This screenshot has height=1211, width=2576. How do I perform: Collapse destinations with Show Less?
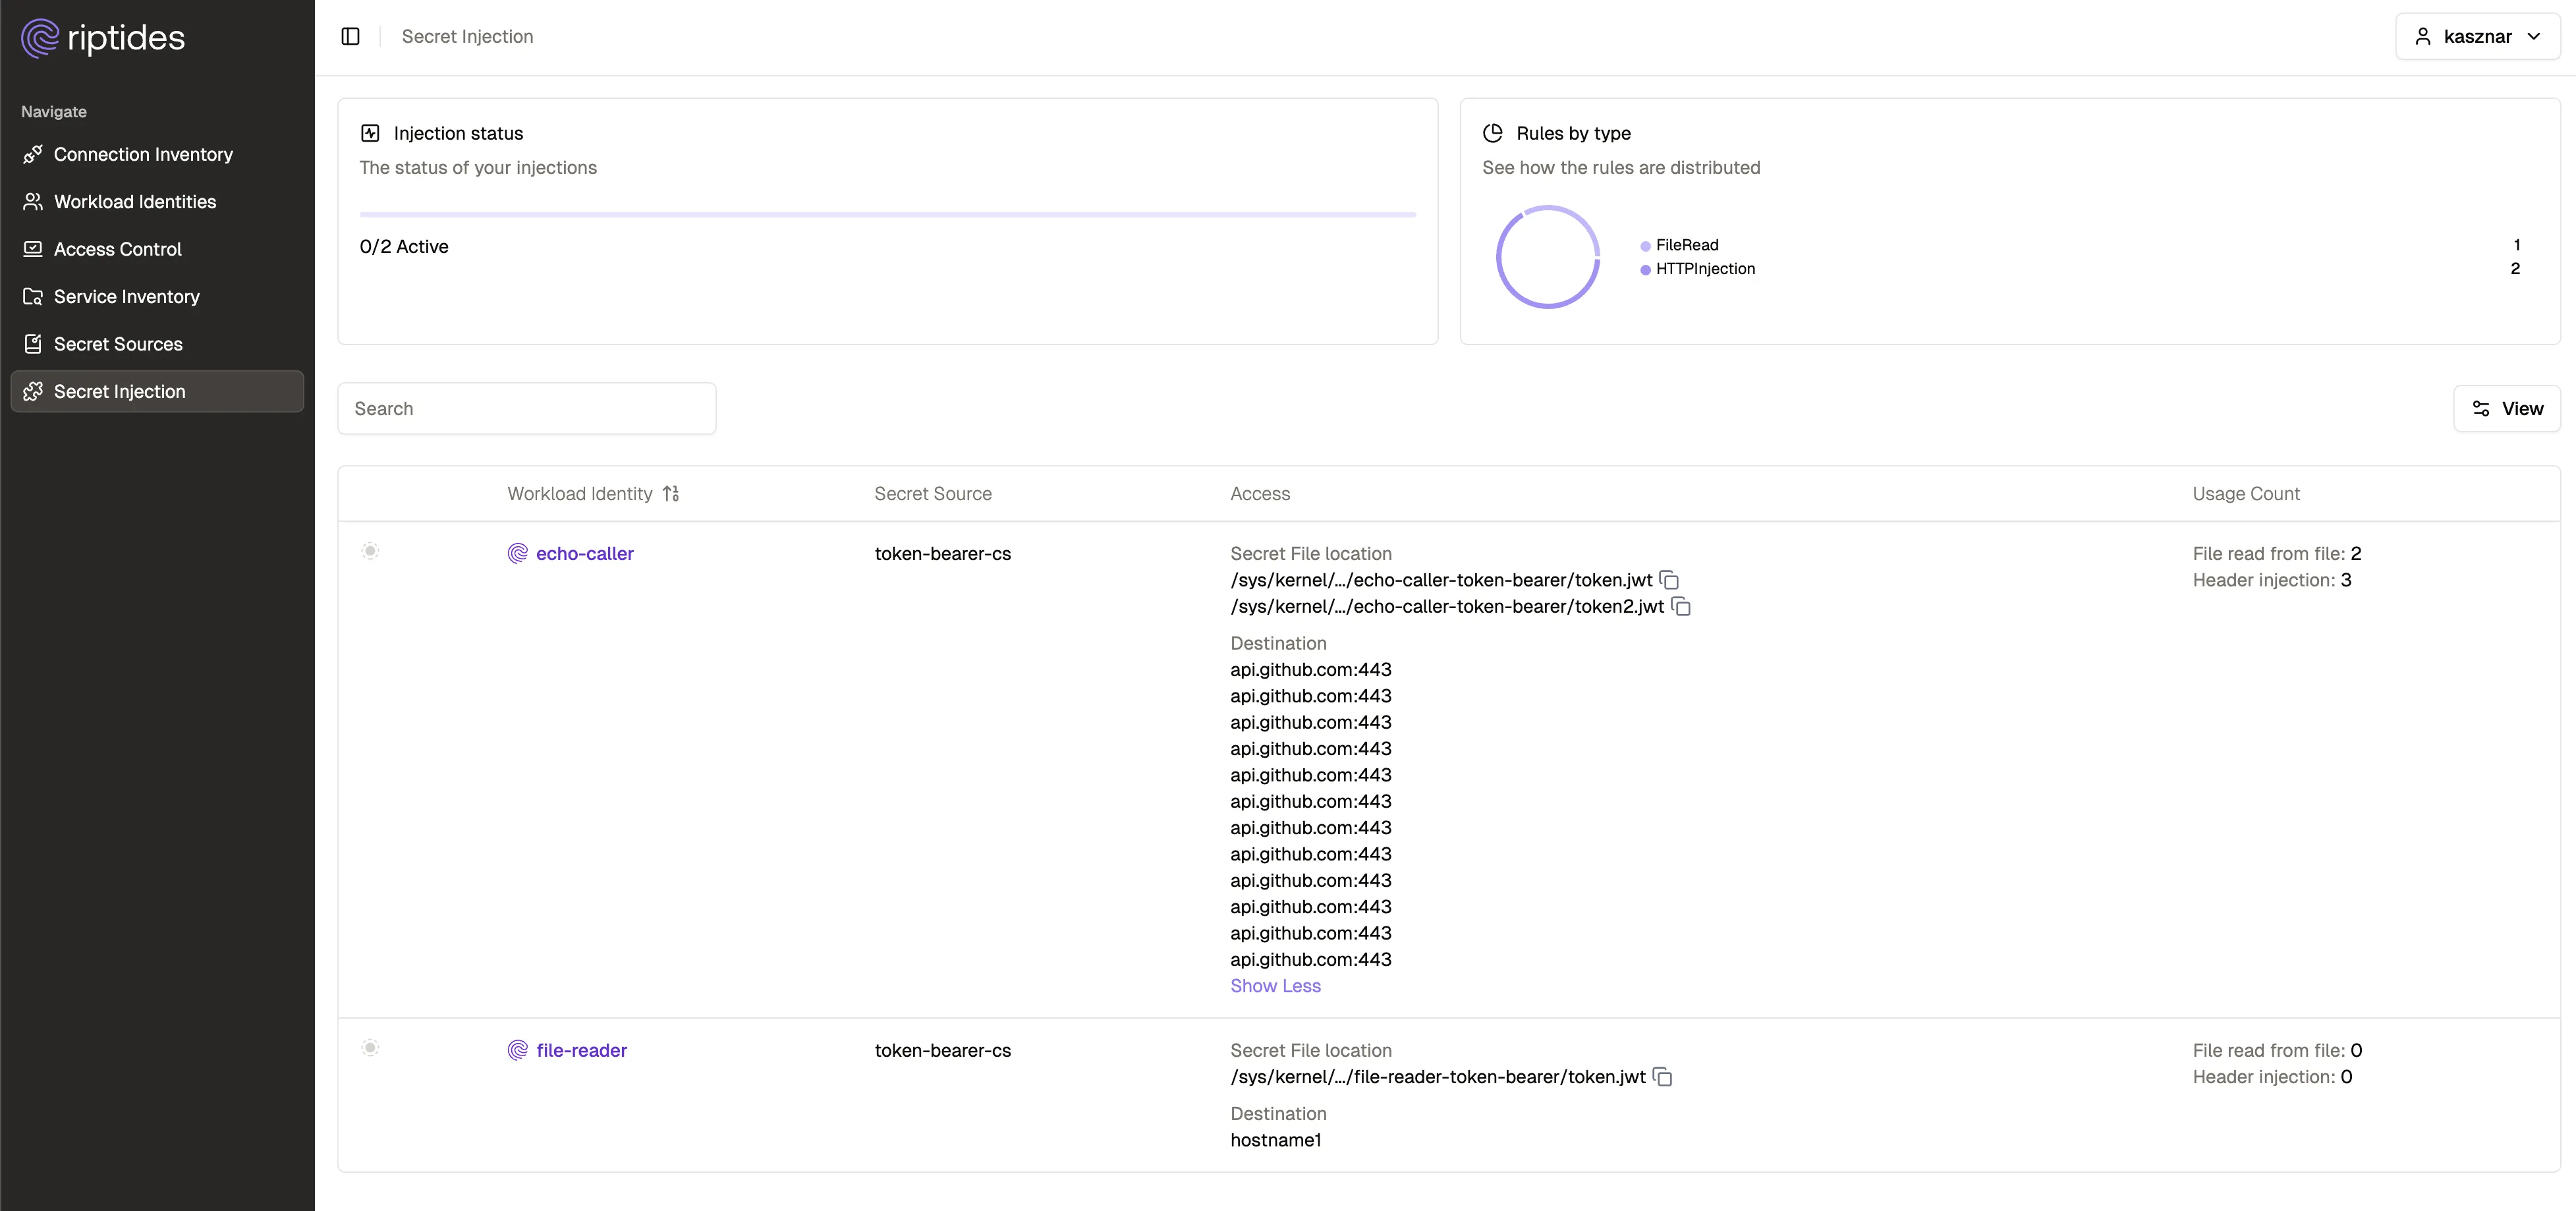pos(1275,986)
